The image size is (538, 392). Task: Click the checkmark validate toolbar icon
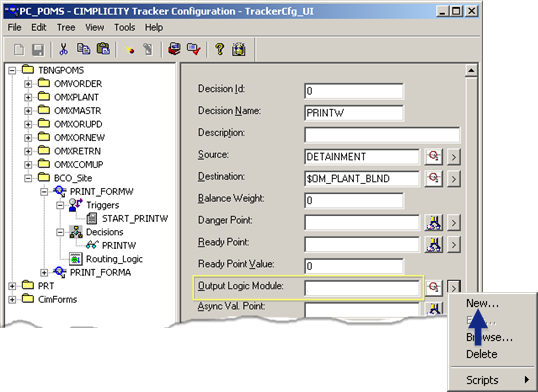point(194,49)
